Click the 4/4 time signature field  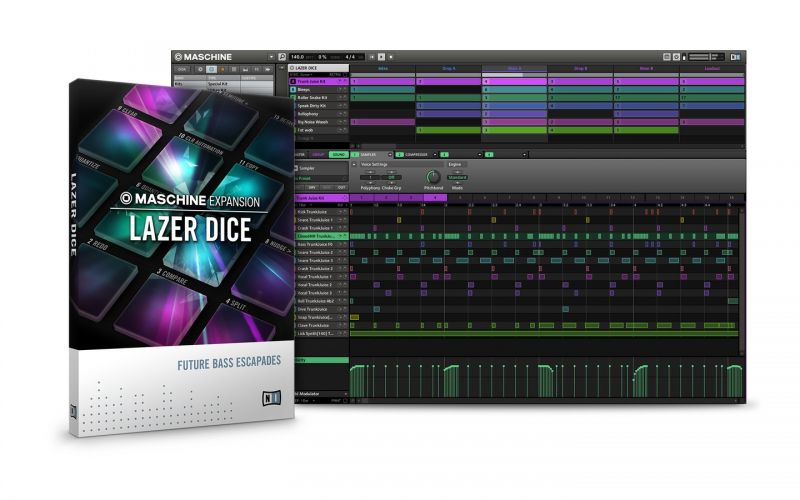coord(351,57)
